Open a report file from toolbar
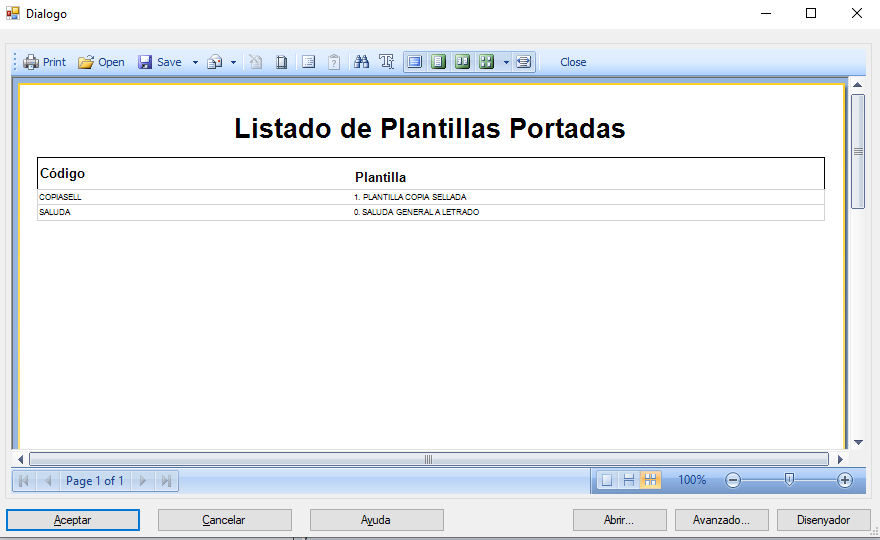880x540 pixels. pyautogui.click(x=101, y=62)
